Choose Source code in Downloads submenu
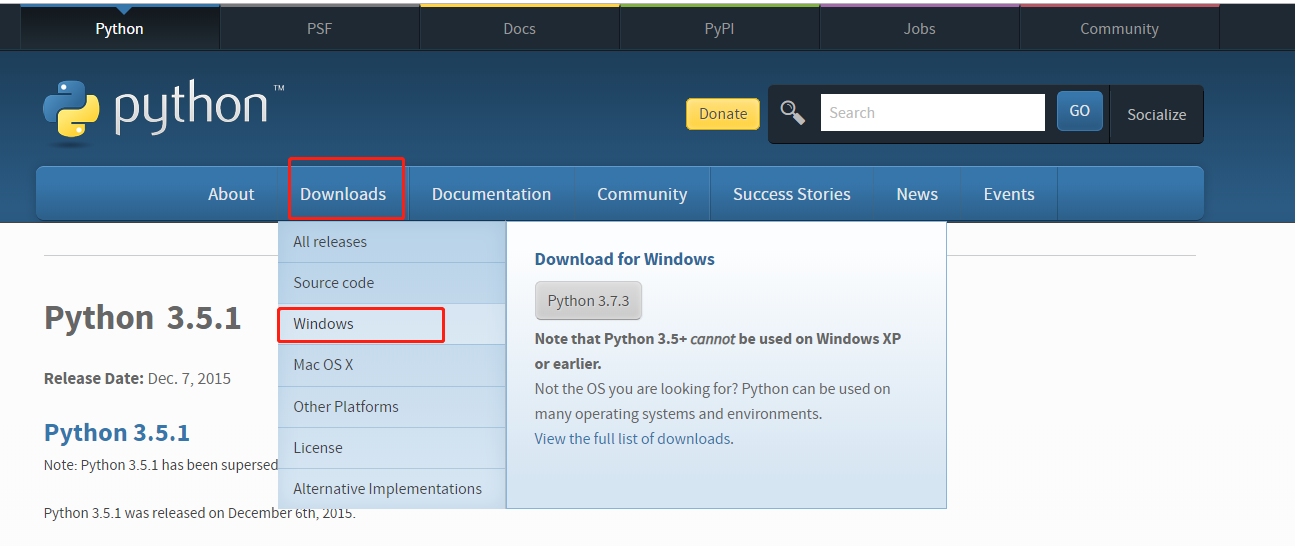 (392, 283)
